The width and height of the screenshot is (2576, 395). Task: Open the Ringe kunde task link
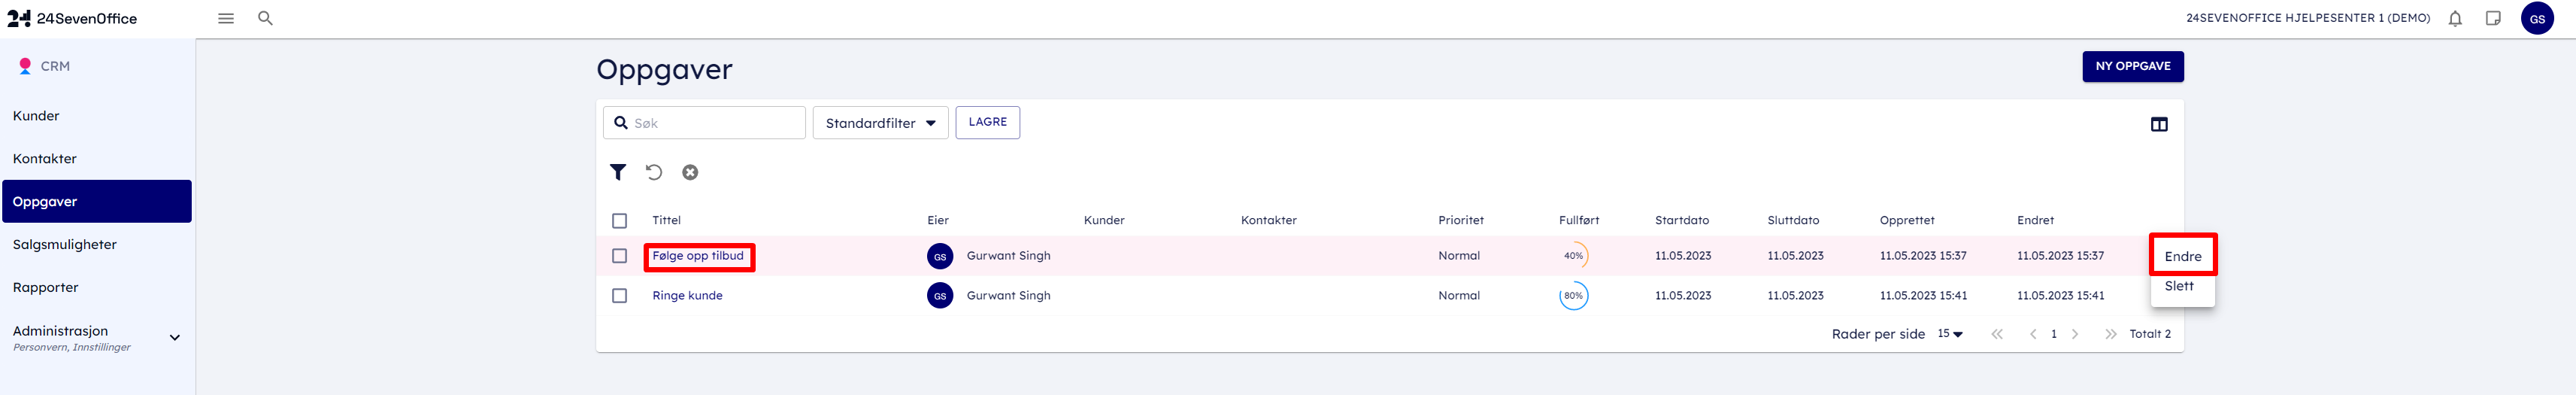point(687,296)
